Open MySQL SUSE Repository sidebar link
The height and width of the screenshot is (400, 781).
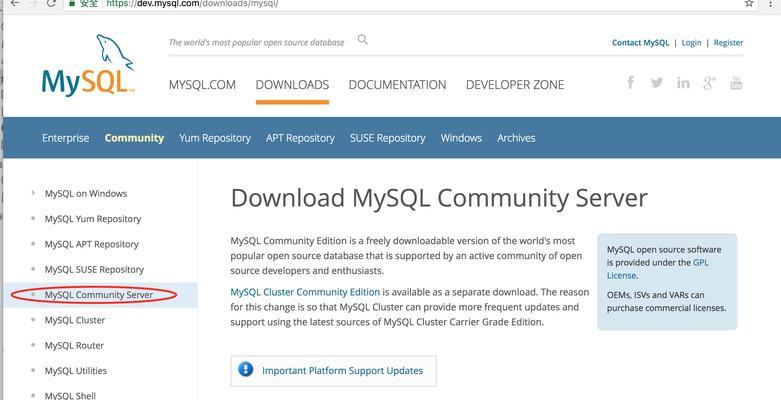click(94, 269)
